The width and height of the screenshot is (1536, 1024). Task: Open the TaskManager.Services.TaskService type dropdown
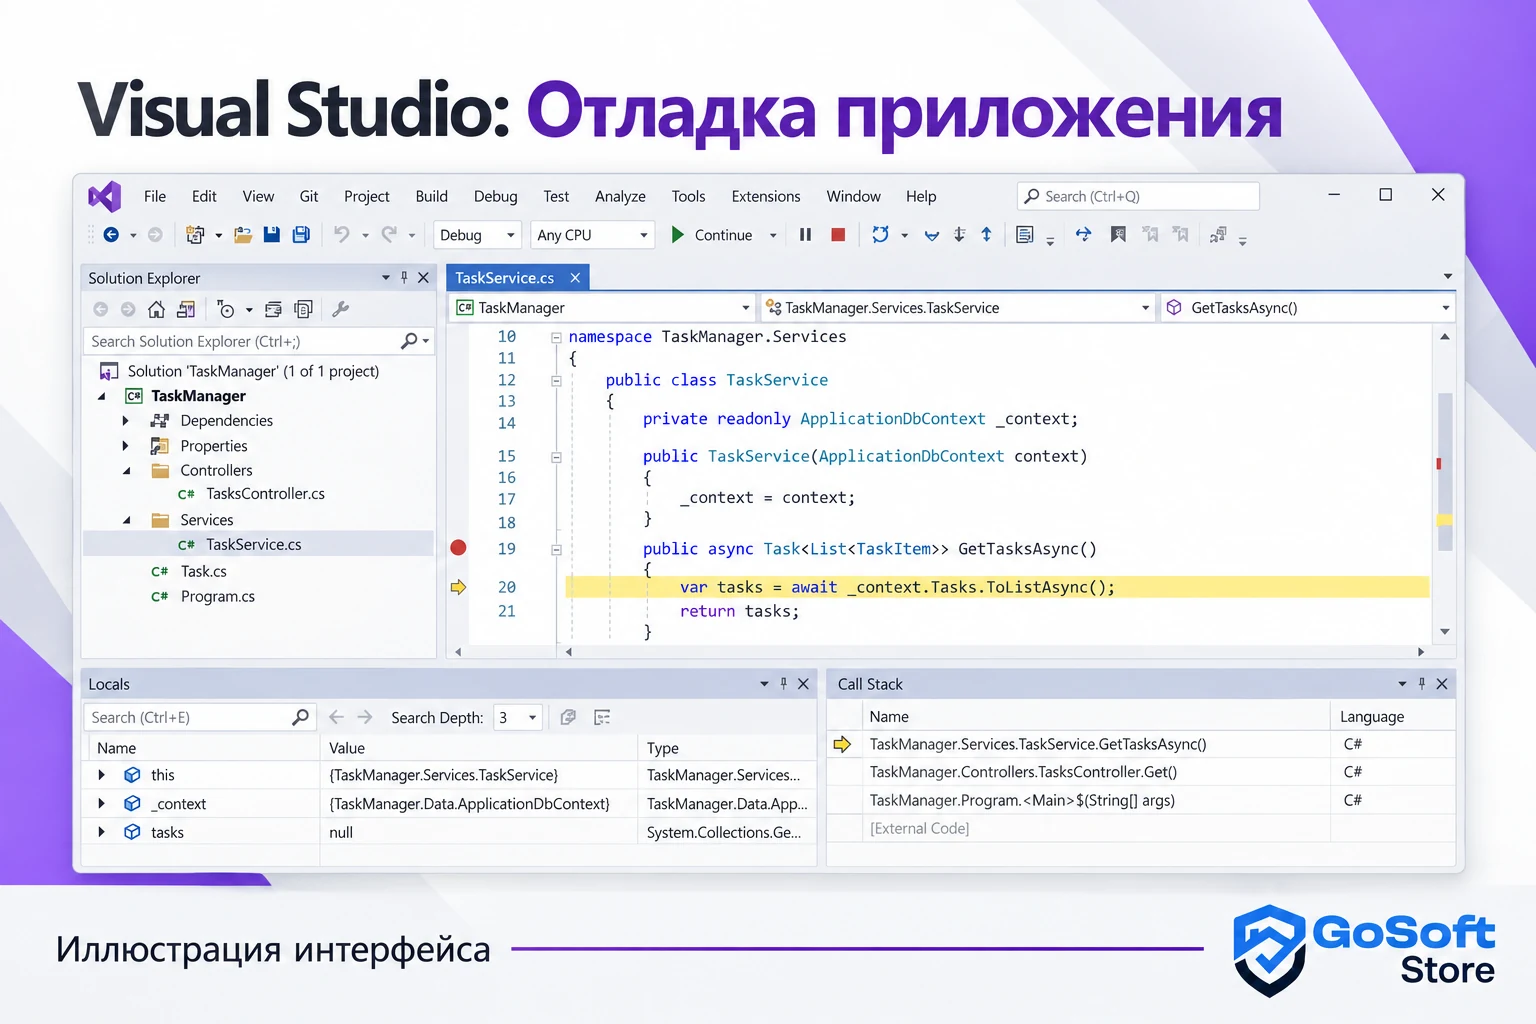(x=958, y=308)
